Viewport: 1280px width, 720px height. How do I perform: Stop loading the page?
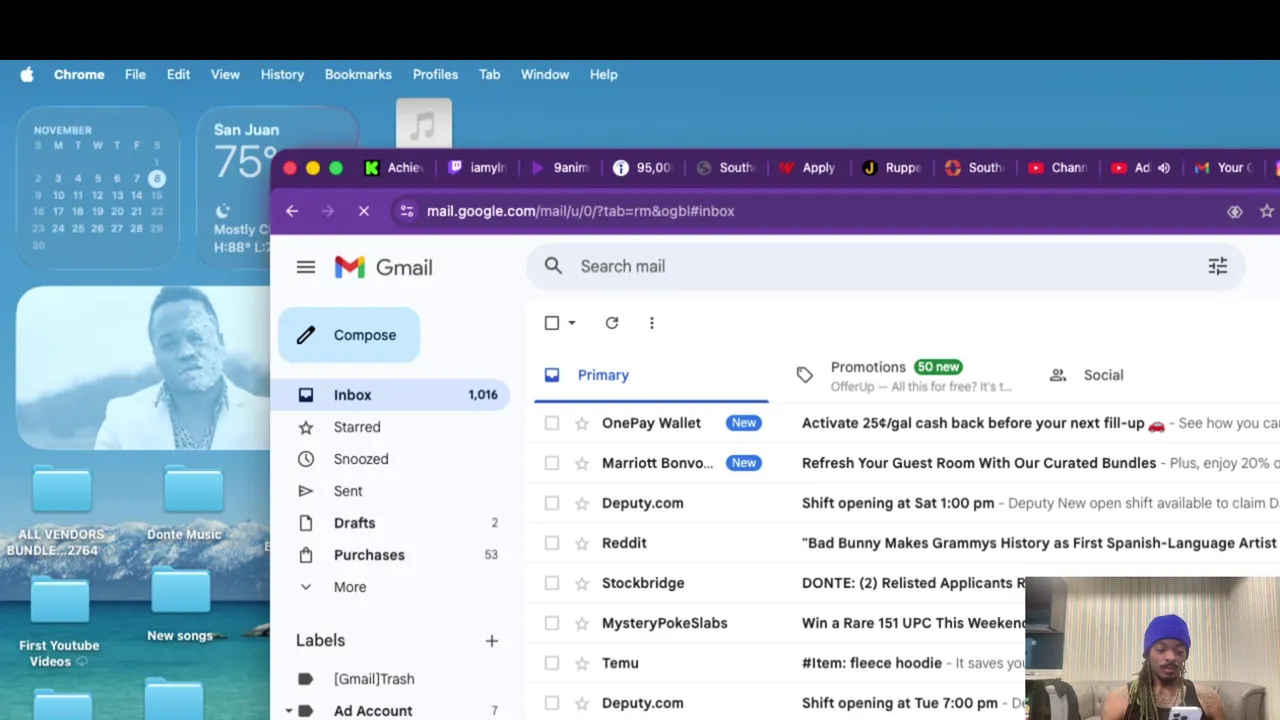coord(364,211)
